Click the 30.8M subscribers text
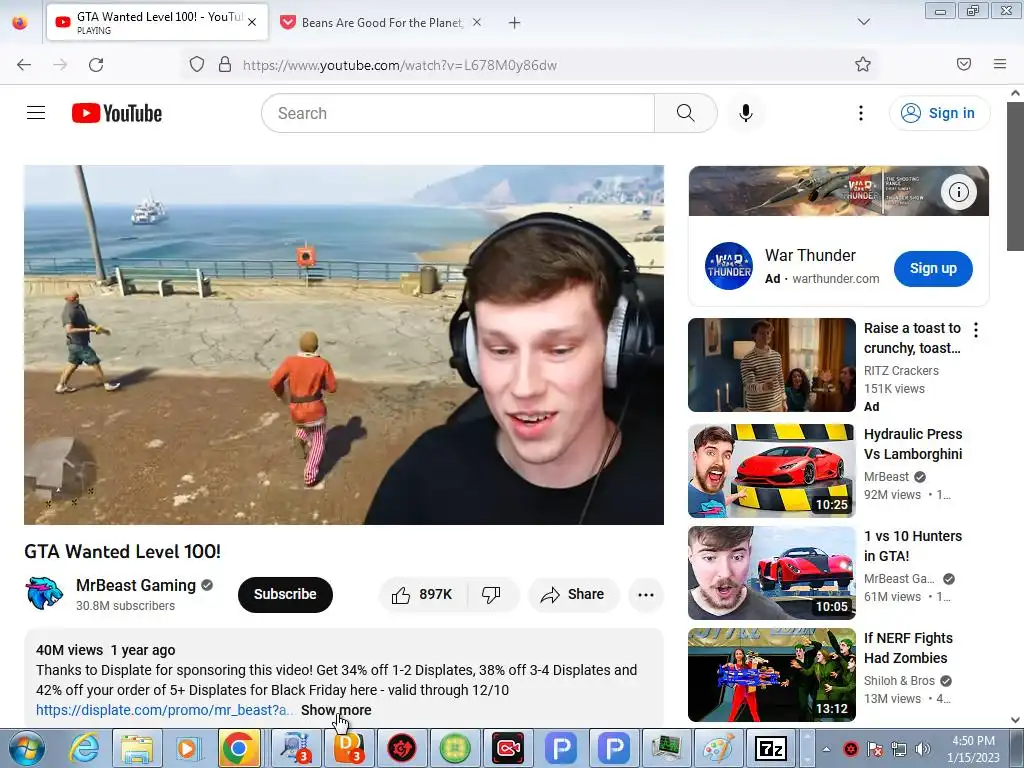Screen dimensions: 1024x768 (x=125, y=606)
